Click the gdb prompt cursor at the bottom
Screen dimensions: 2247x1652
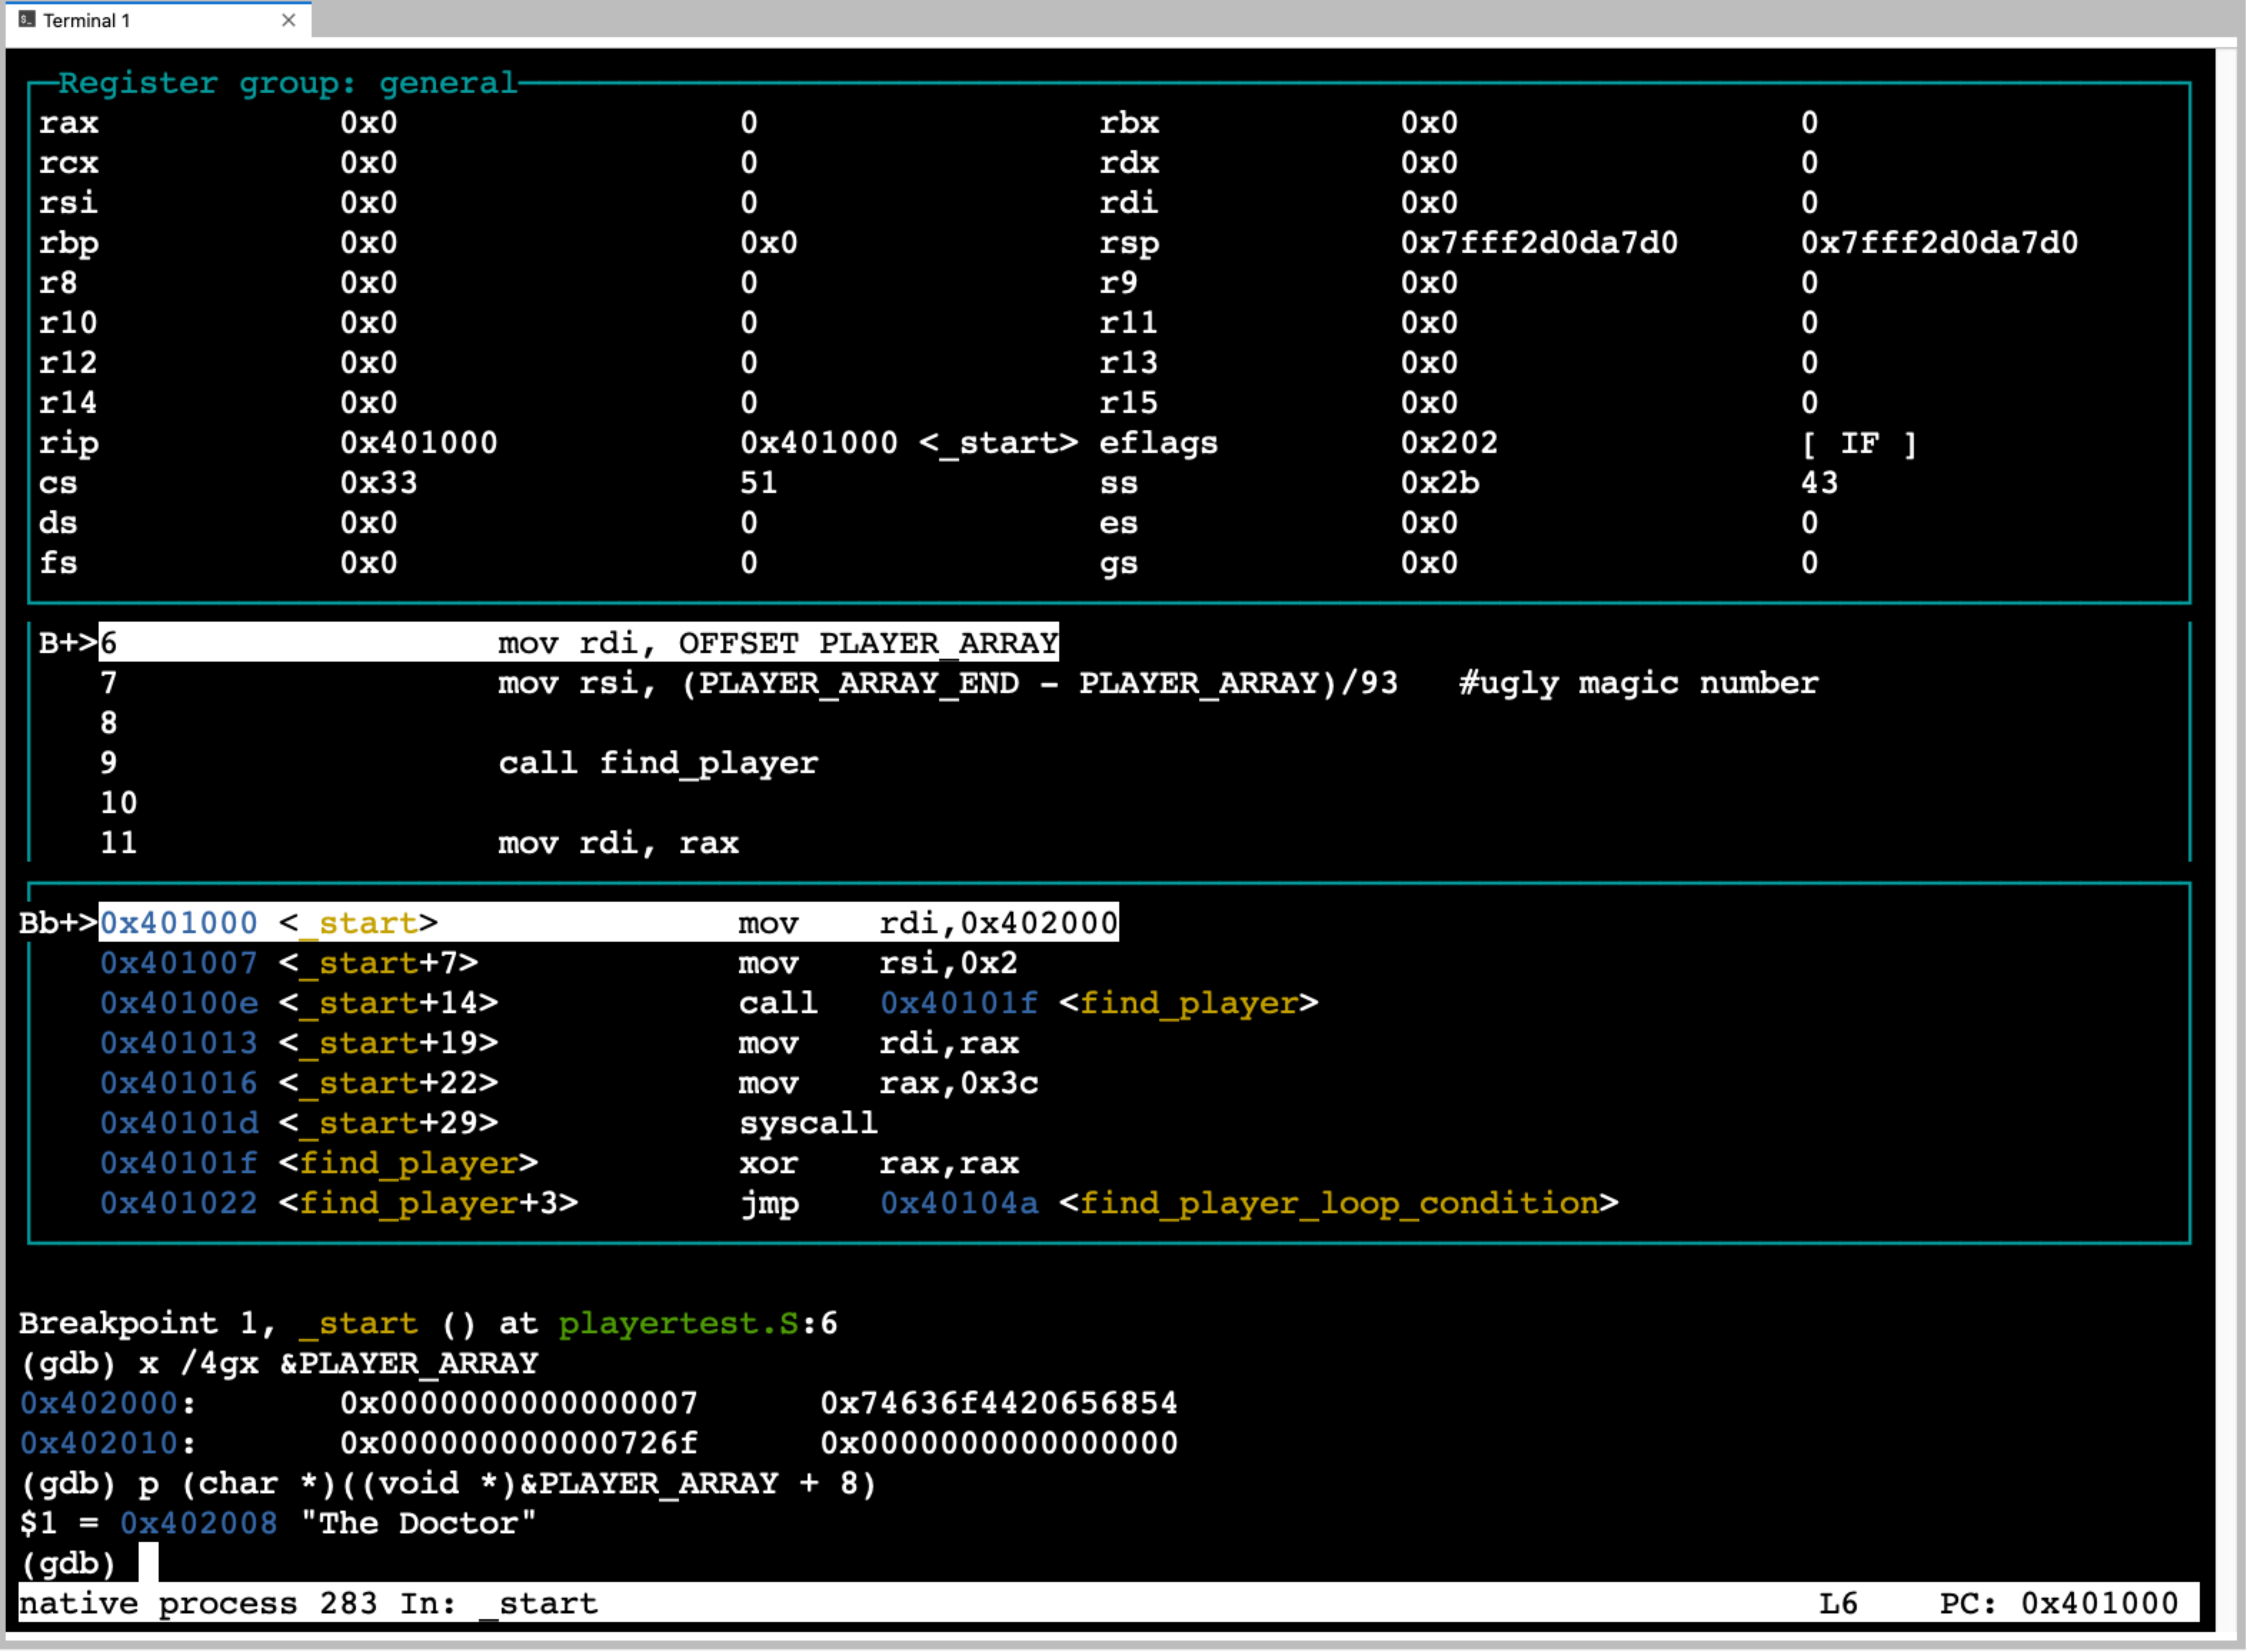[148, 1562]
